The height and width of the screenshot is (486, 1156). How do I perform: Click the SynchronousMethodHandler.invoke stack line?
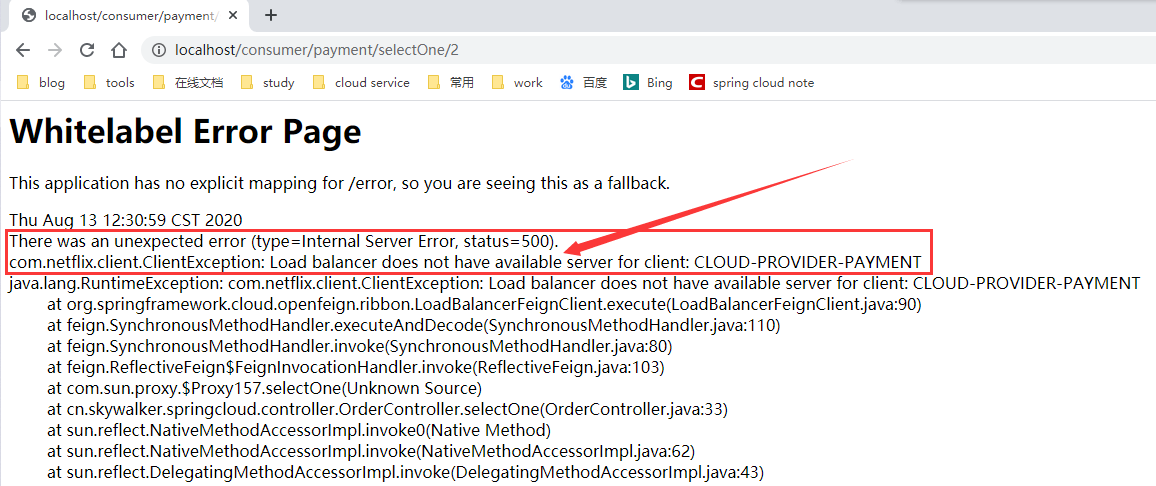pos(360,346)
